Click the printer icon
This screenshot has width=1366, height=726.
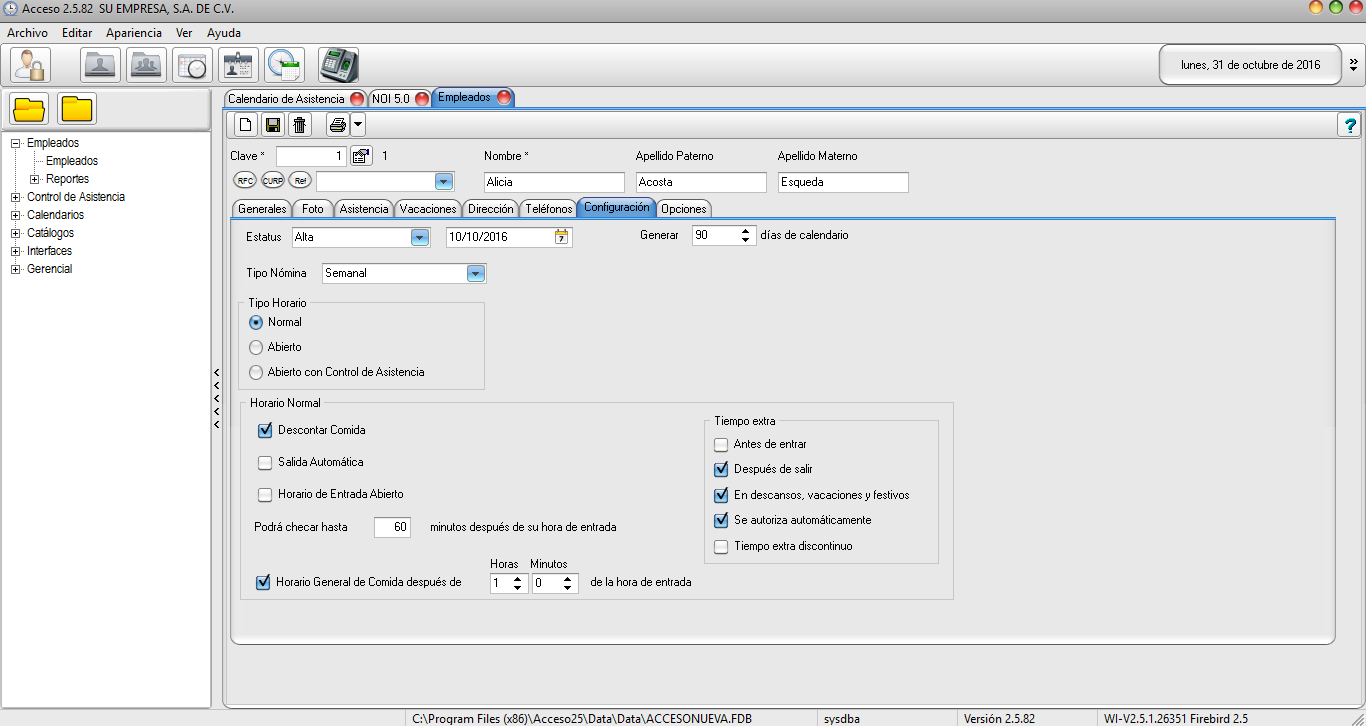tap(338, 125)
